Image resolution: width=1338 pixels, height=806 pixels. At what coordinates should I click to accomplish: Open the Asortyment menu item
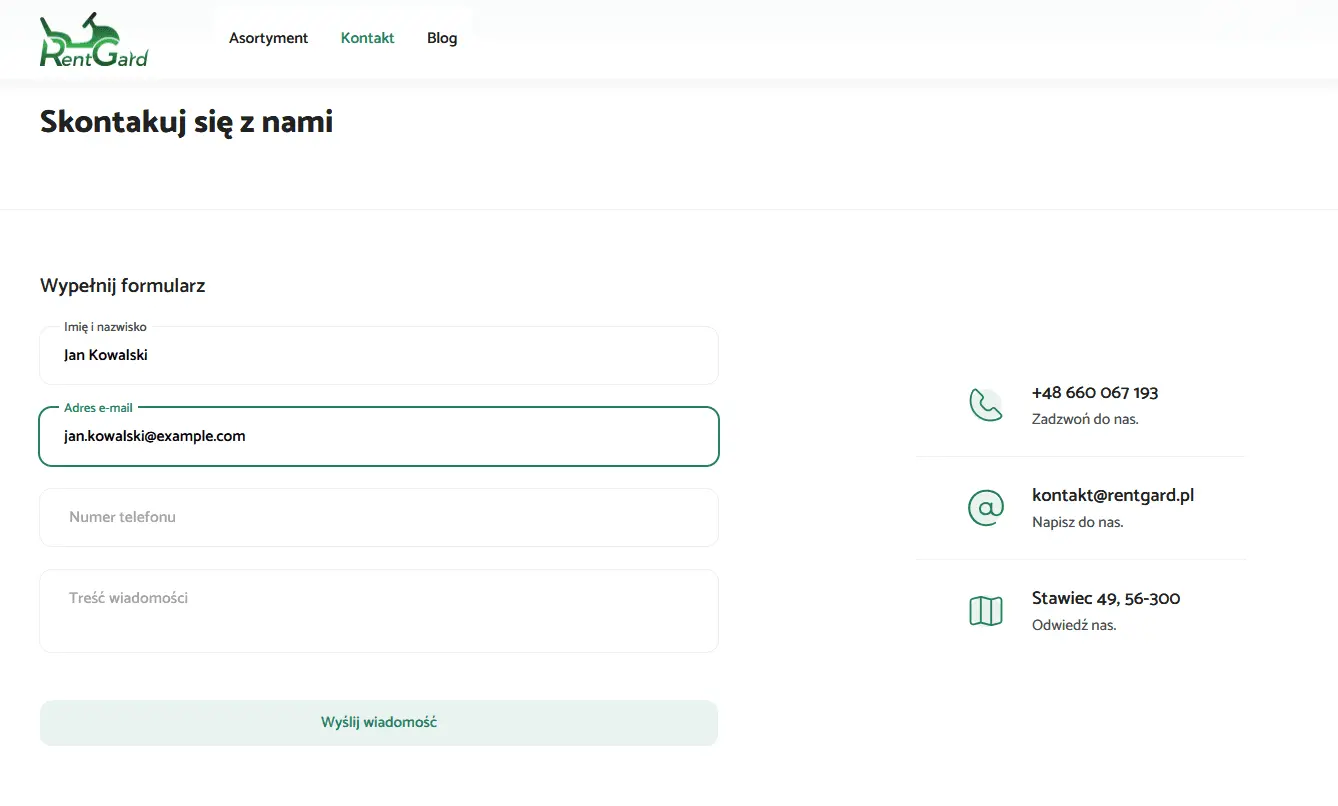pos(268,38)
